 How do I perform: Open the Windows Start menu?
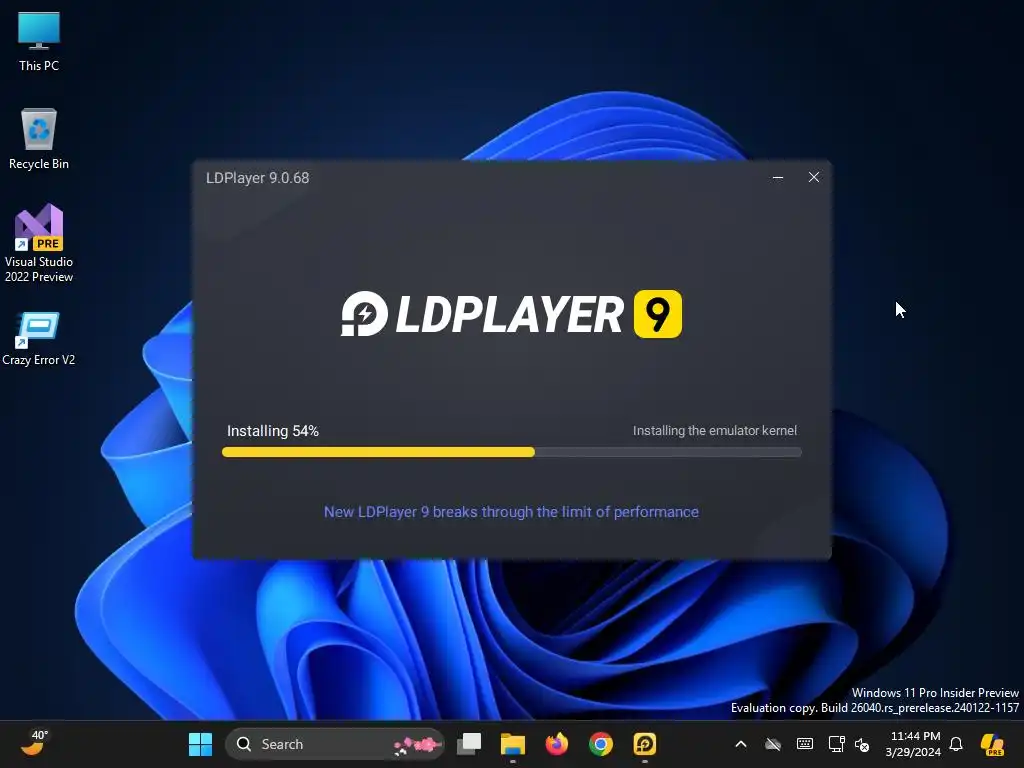tap(200, 744)
